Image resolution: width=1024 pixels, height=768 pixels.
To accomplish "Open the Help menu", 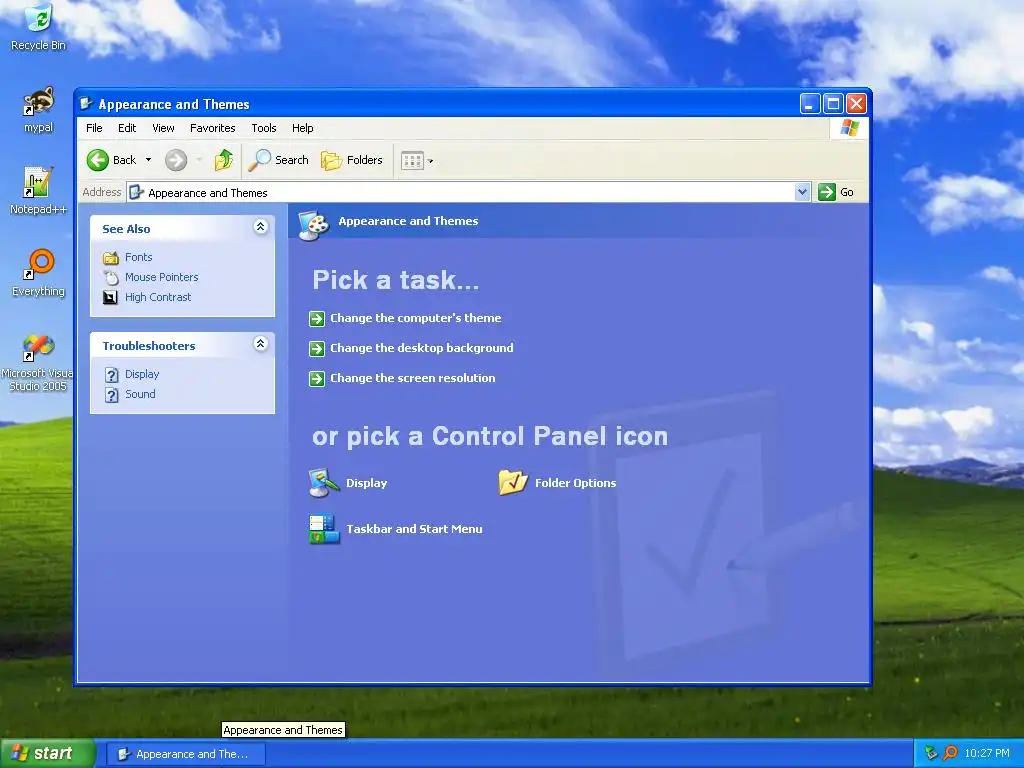I will (x=302, y=128).
